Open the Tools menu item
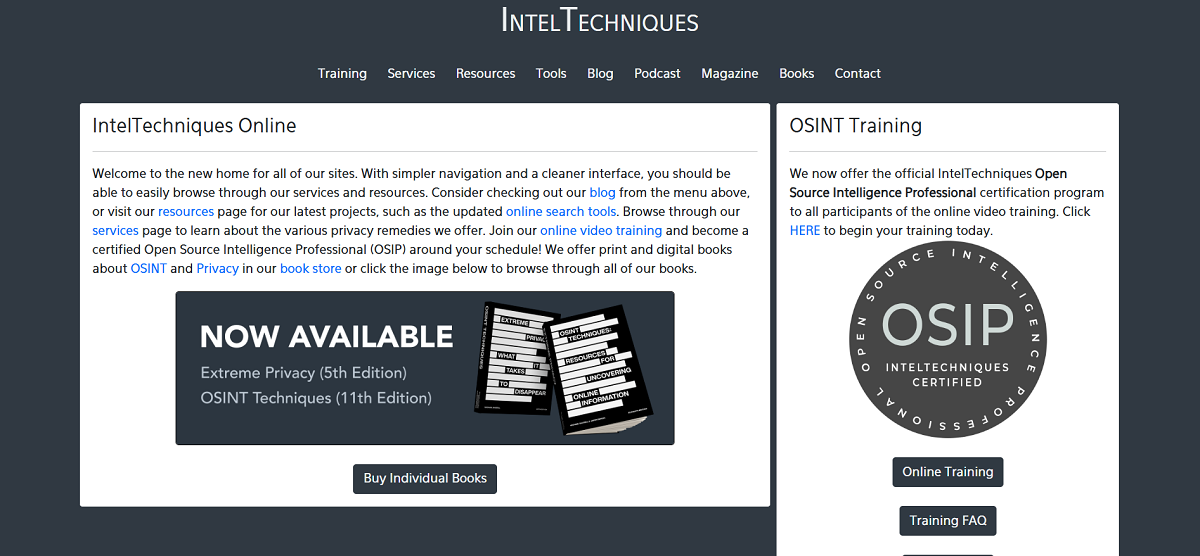 point(551,73)
